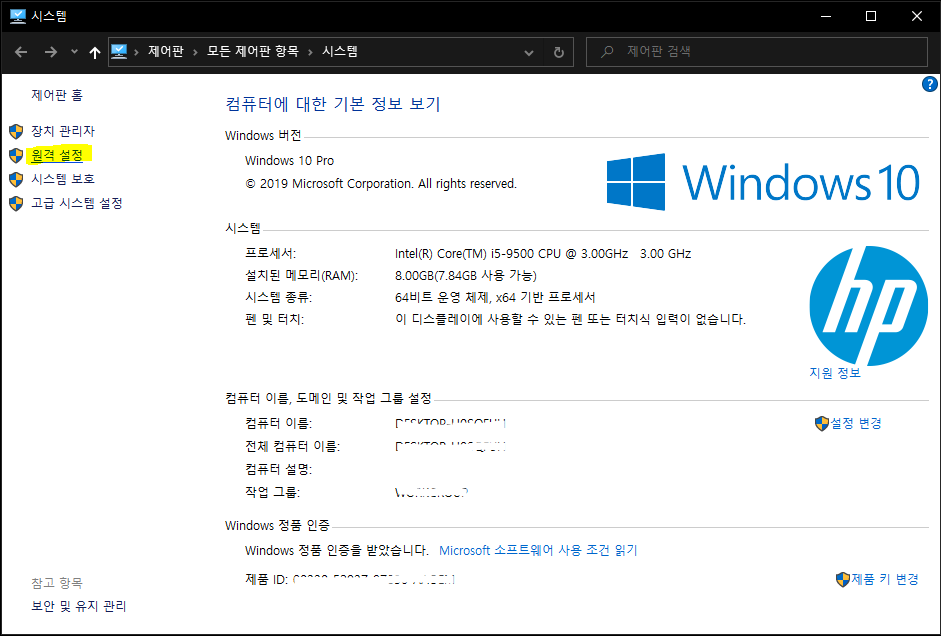Go forward with the right arrow
Image resolution: width=941 pixels, height=636 pixels.
50,52
